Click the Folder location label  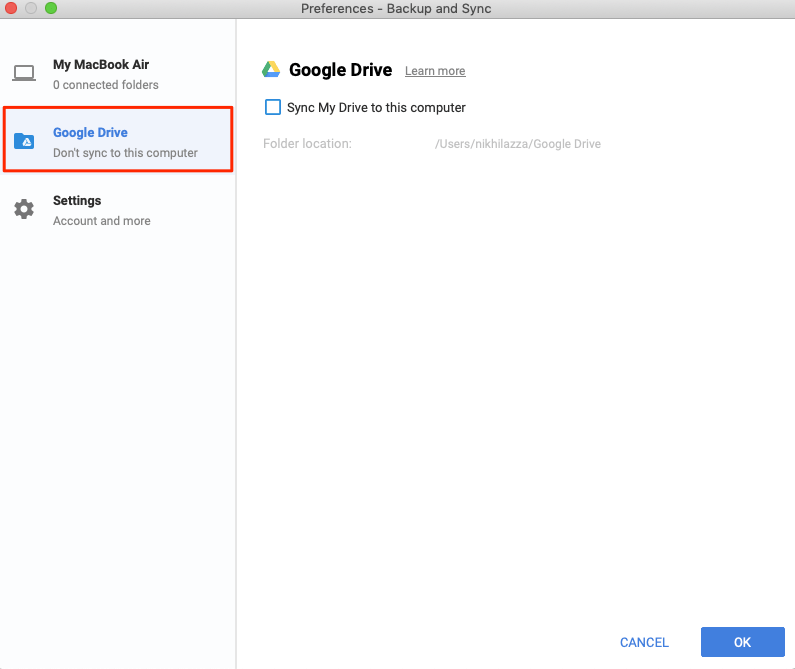307,144
